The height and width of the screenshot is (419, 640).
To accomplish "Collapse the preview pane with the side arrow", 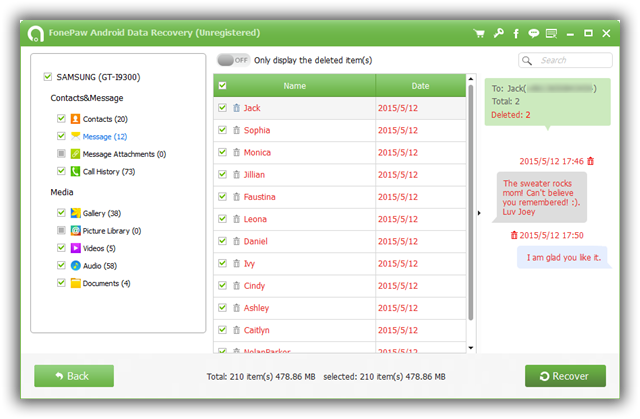I will coord(479,213).
